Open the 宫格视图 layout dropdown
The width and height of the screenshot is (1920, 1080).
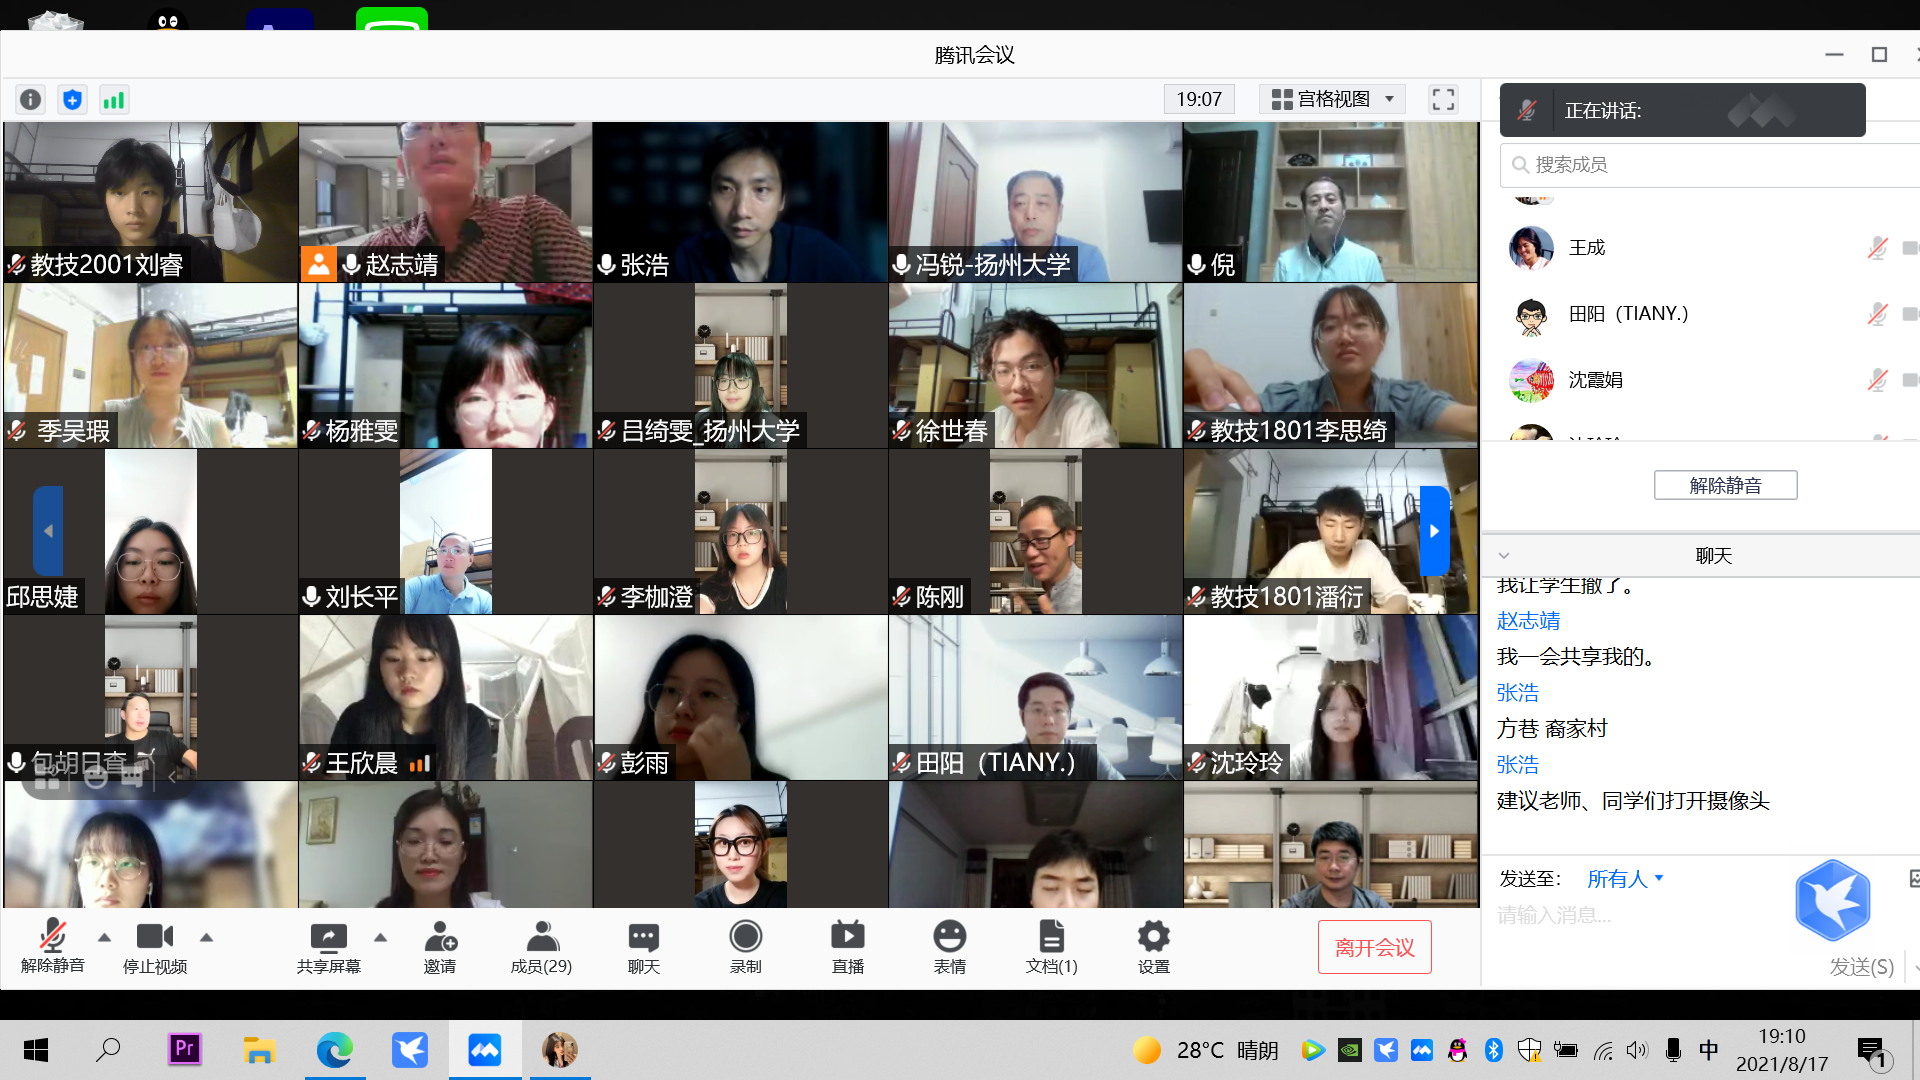click(1332, 99)
